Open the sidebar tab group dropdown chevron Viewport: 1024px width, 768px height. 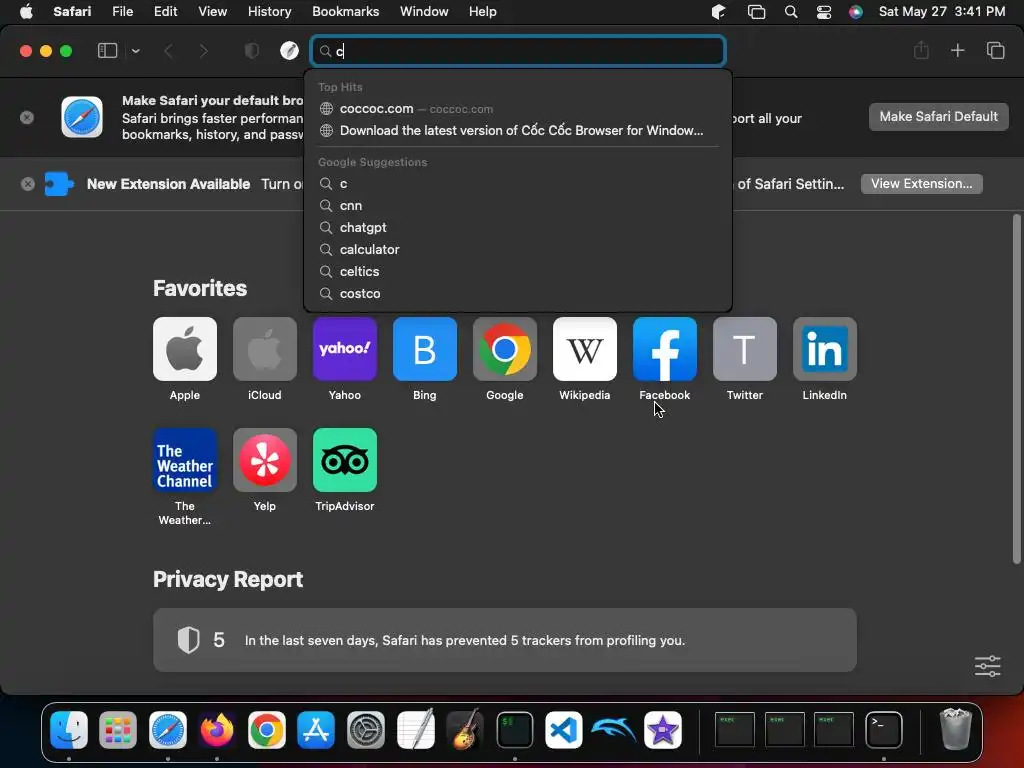(x=135, y=51)
